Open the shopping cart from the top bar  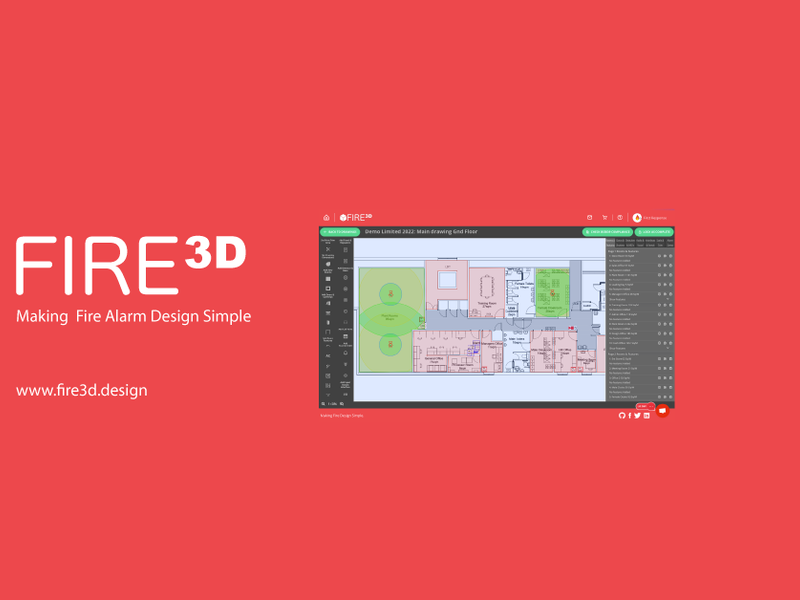pos(605,217)
